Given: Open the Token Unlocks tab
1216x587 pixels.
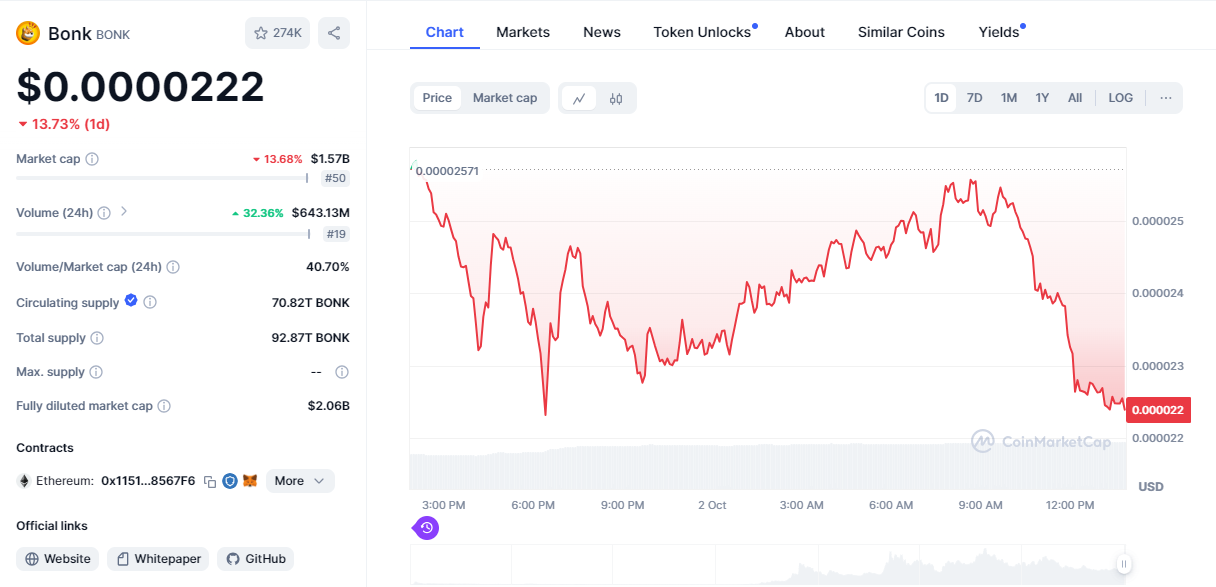Looking at the screenshot, I should [x=703, y=32].
